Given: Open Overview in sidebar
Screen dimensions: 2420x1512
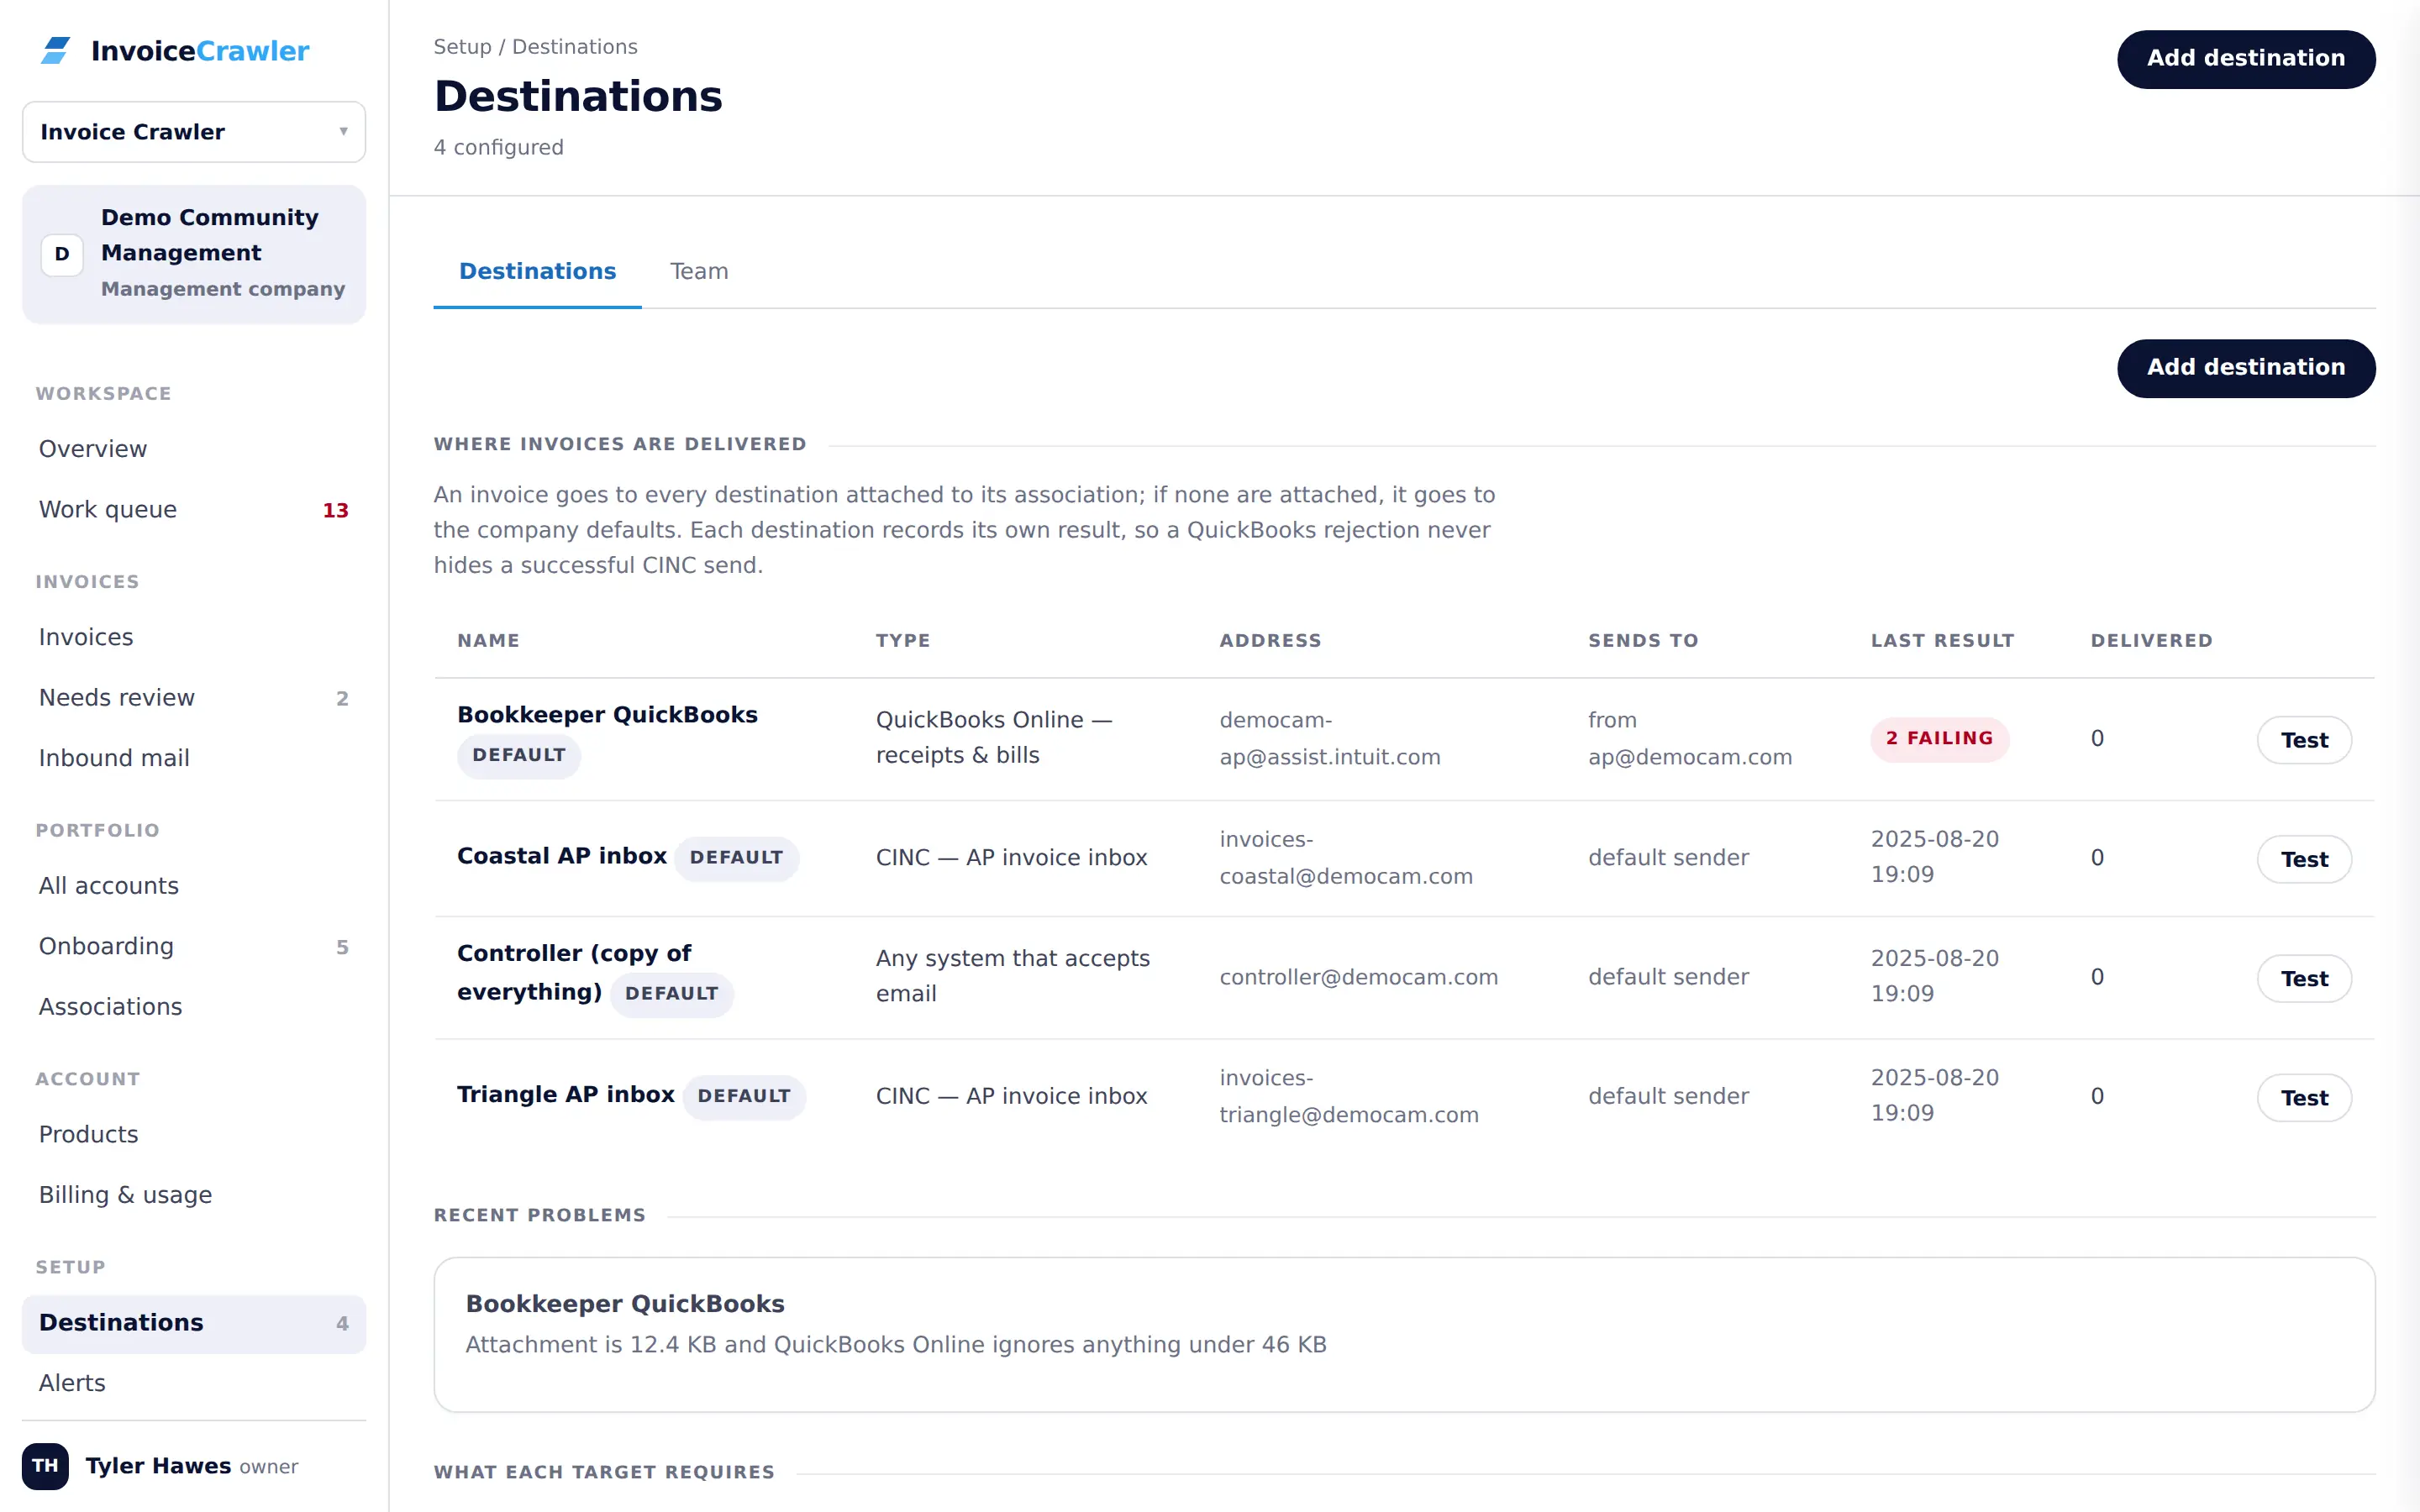Looking at the screenshot, I should pos(194,449).
